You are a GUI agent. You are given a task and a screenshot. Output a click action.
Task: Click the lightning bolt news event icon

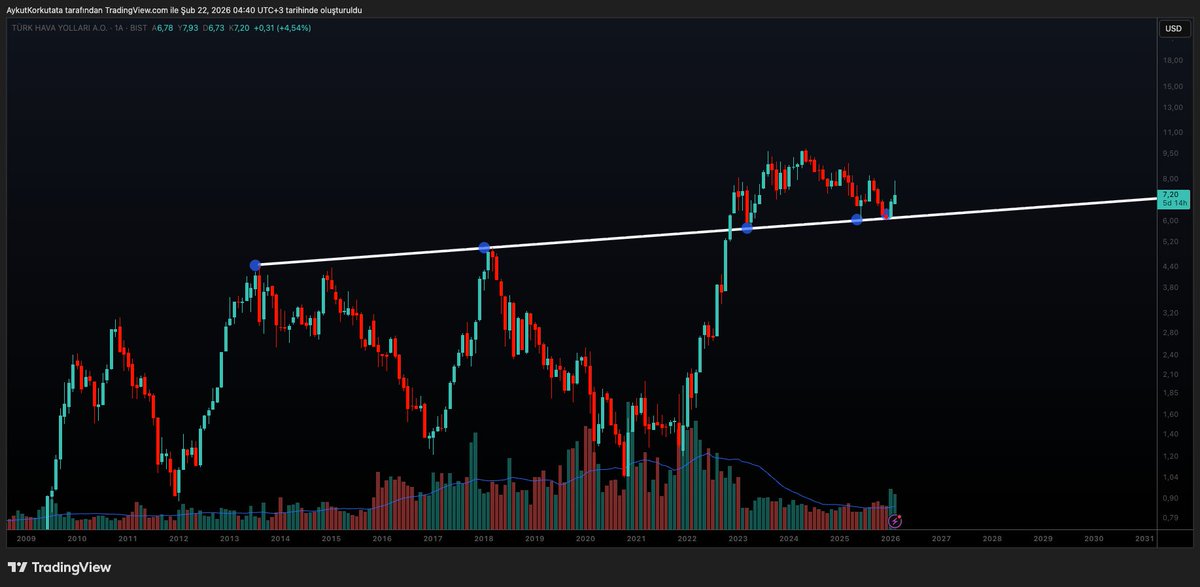coord(895,521)
